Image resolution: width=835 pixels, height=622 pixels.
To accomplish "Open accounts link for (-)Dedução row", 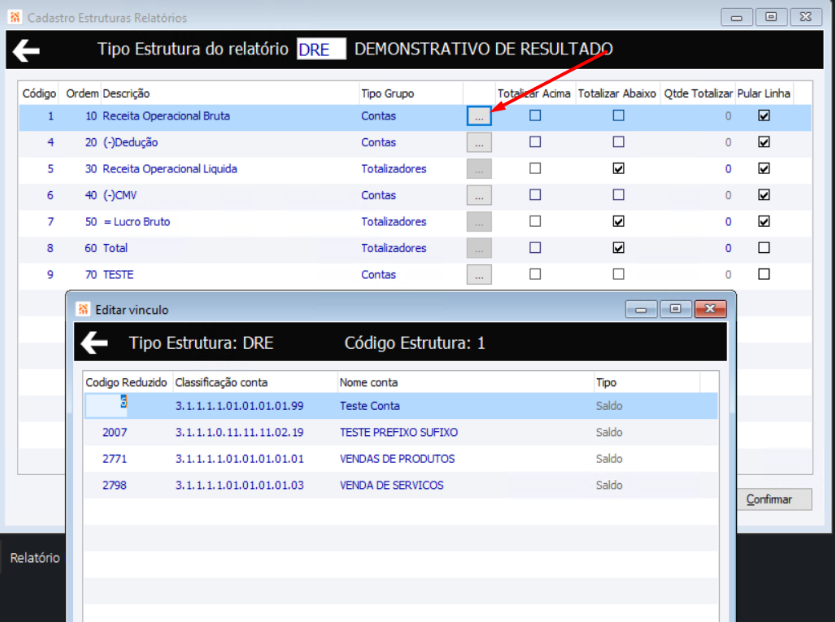I will pos(479,142).
